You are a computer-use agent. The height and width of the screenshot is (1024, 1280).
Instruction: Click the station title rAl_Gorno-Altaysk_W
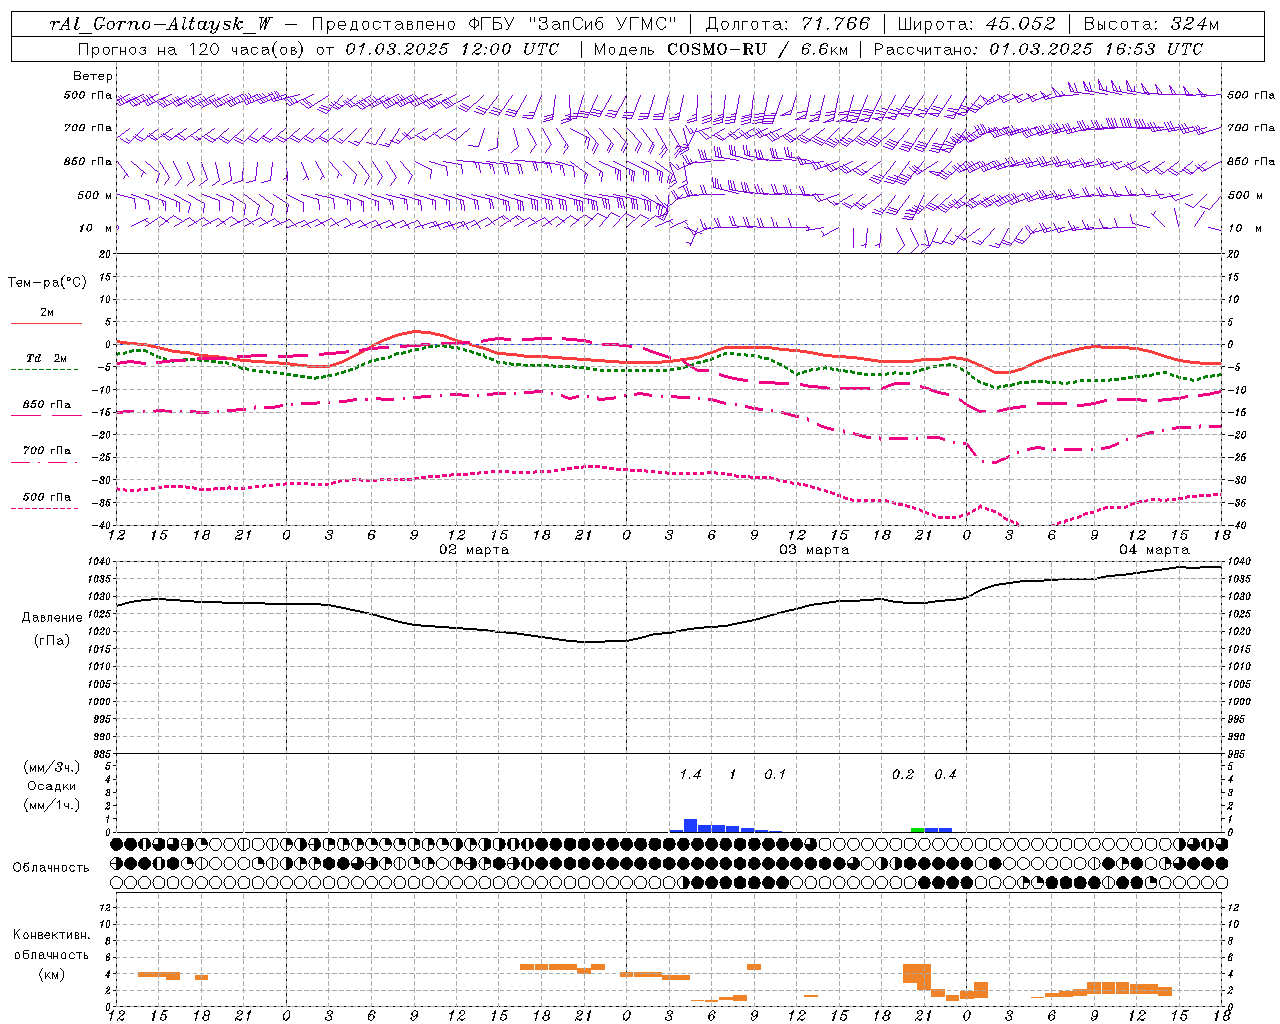coord(160,24)
